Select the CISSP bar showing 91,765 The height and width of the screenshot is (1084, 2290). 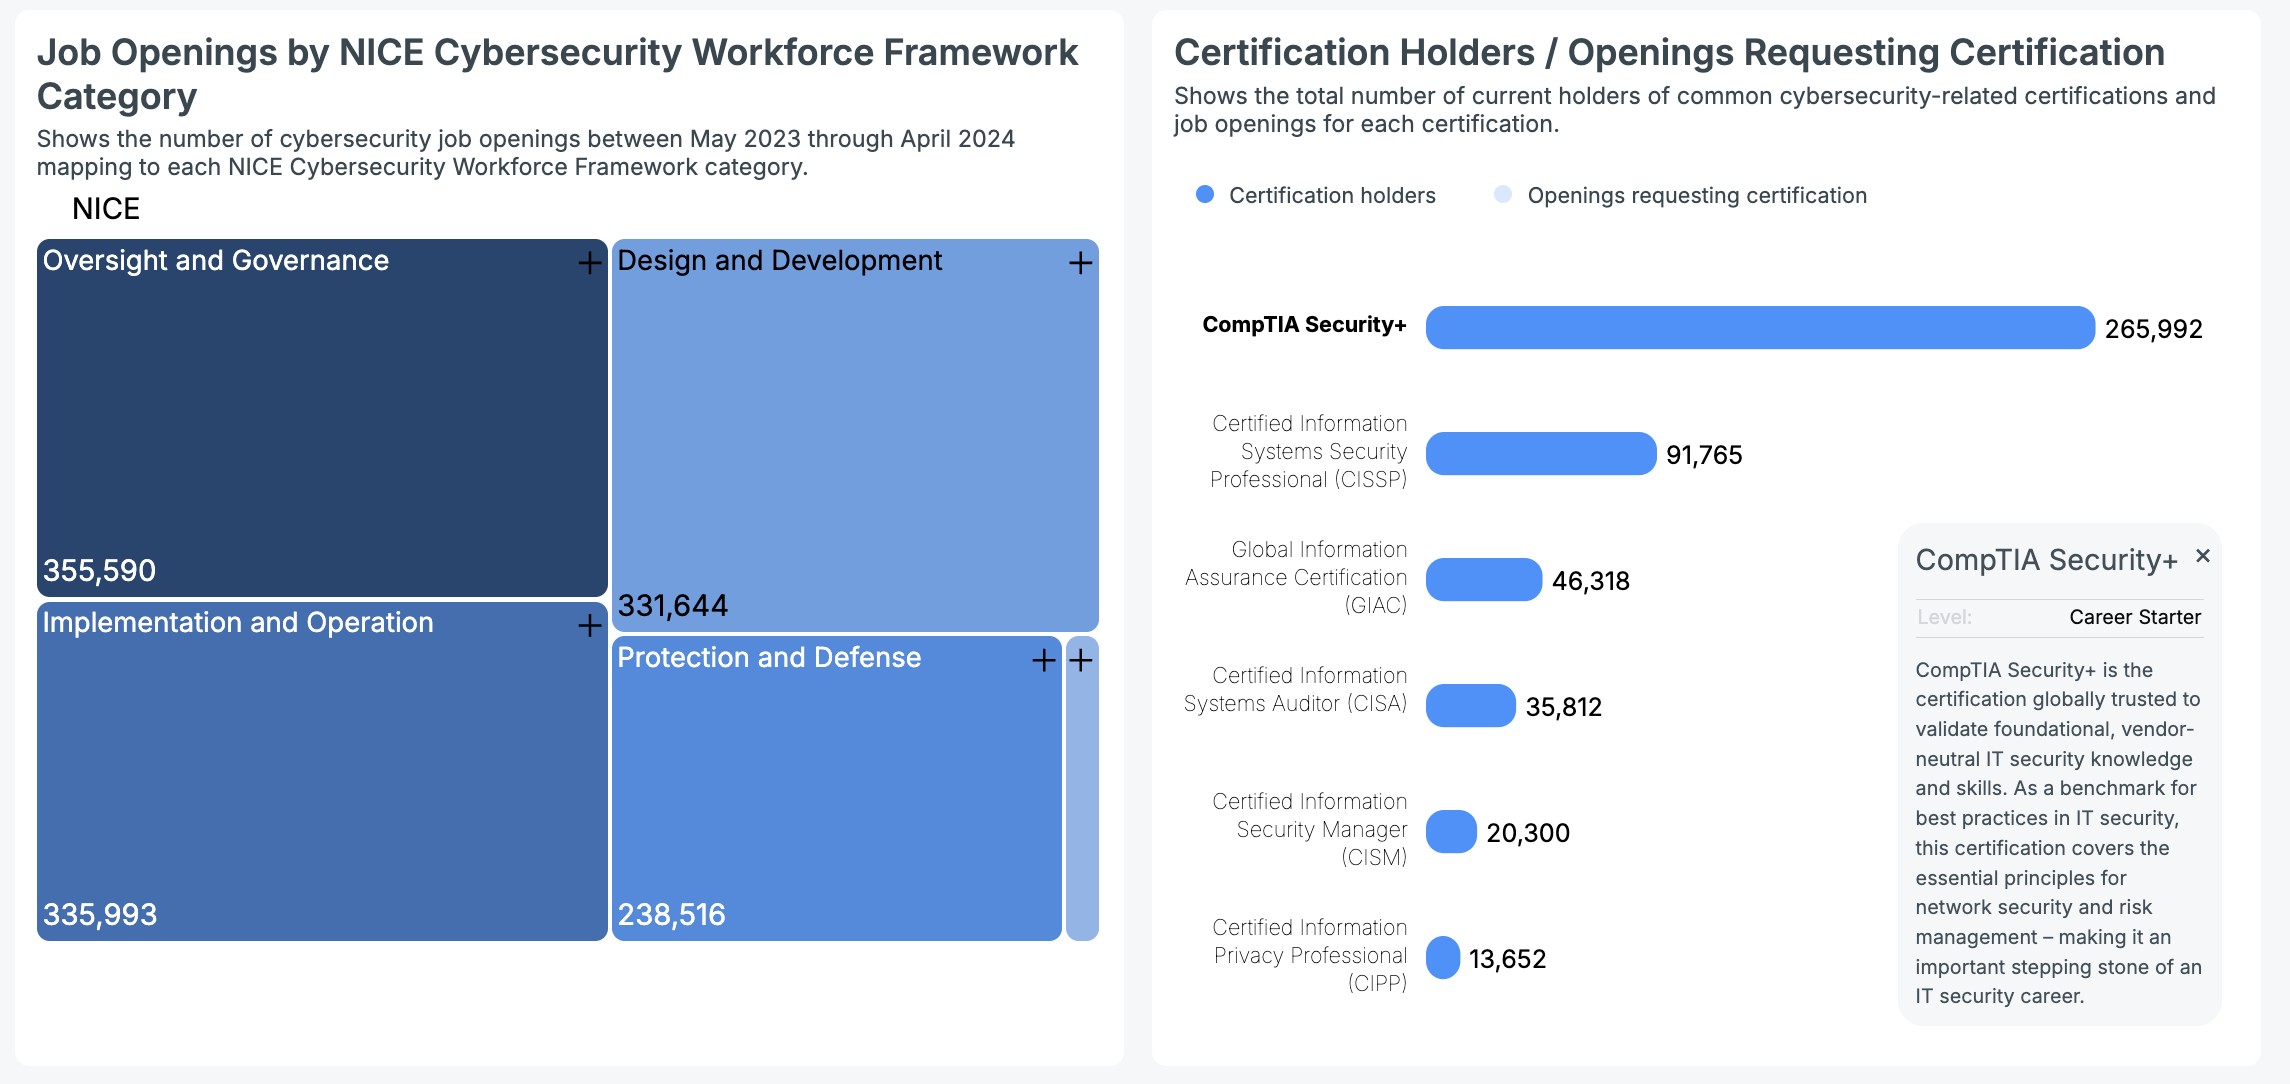1541,454
